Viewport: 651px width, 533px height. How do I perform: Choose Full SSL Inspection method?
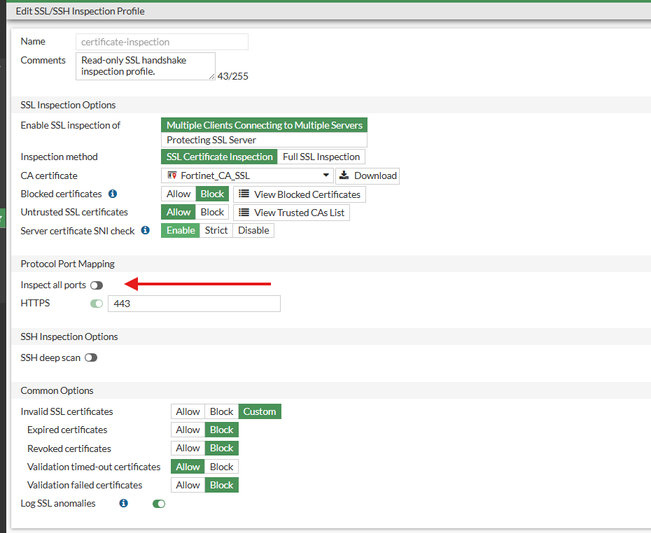[321, 156]
